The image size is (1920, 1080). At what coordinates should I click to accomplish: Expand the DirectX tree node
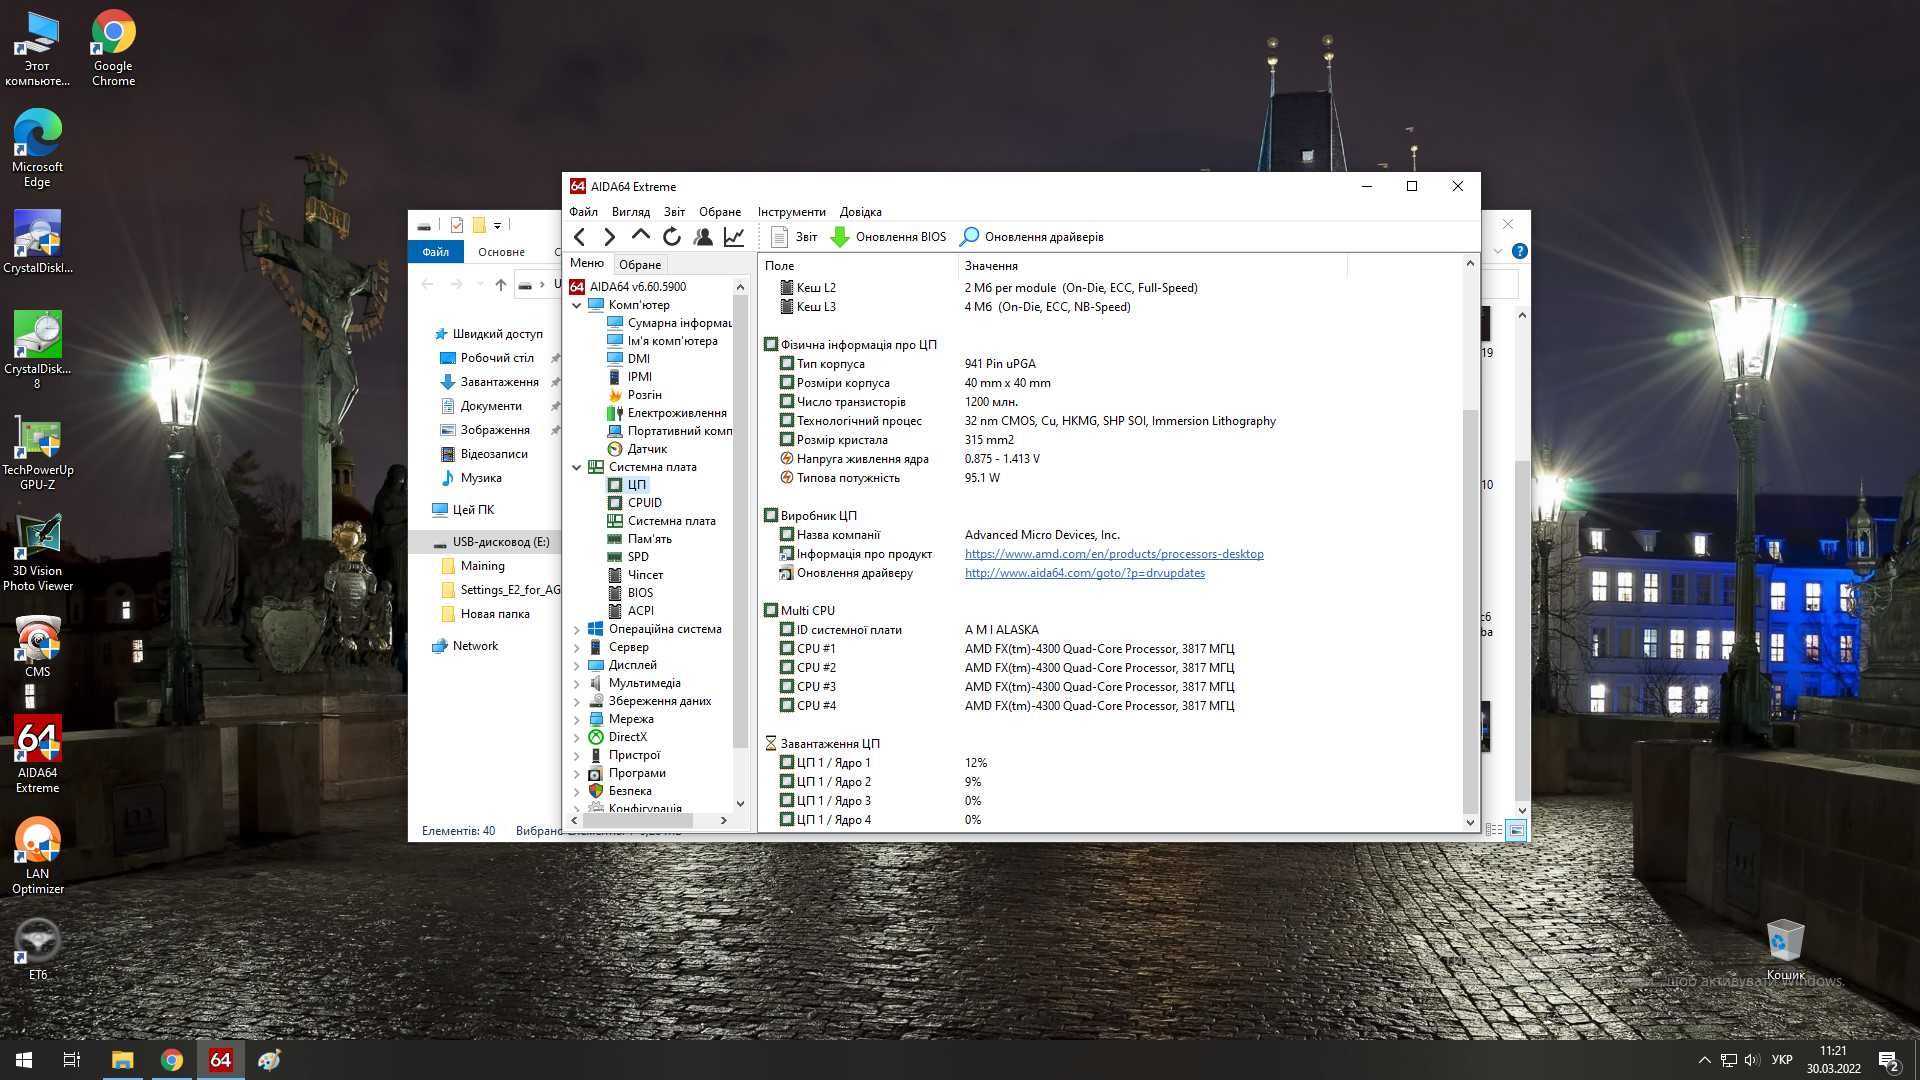click(577, 737)
